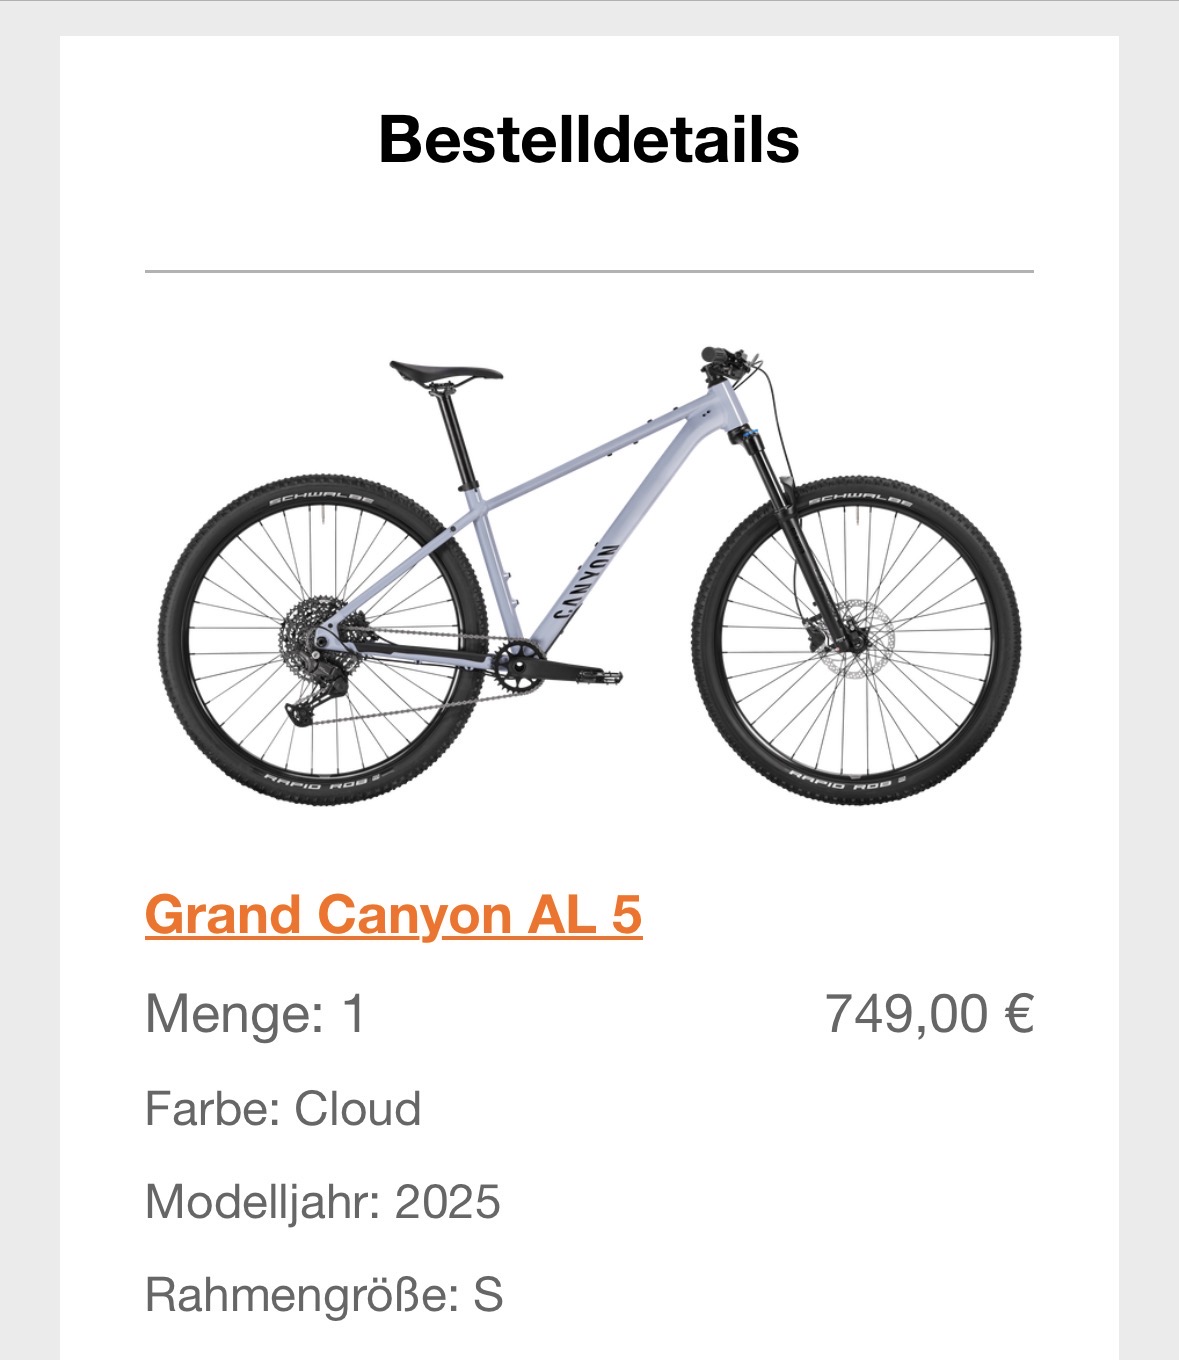Click the divider line under Bestelldetails
This screenshot has width=1179, height=1360.
coord(589,271)
